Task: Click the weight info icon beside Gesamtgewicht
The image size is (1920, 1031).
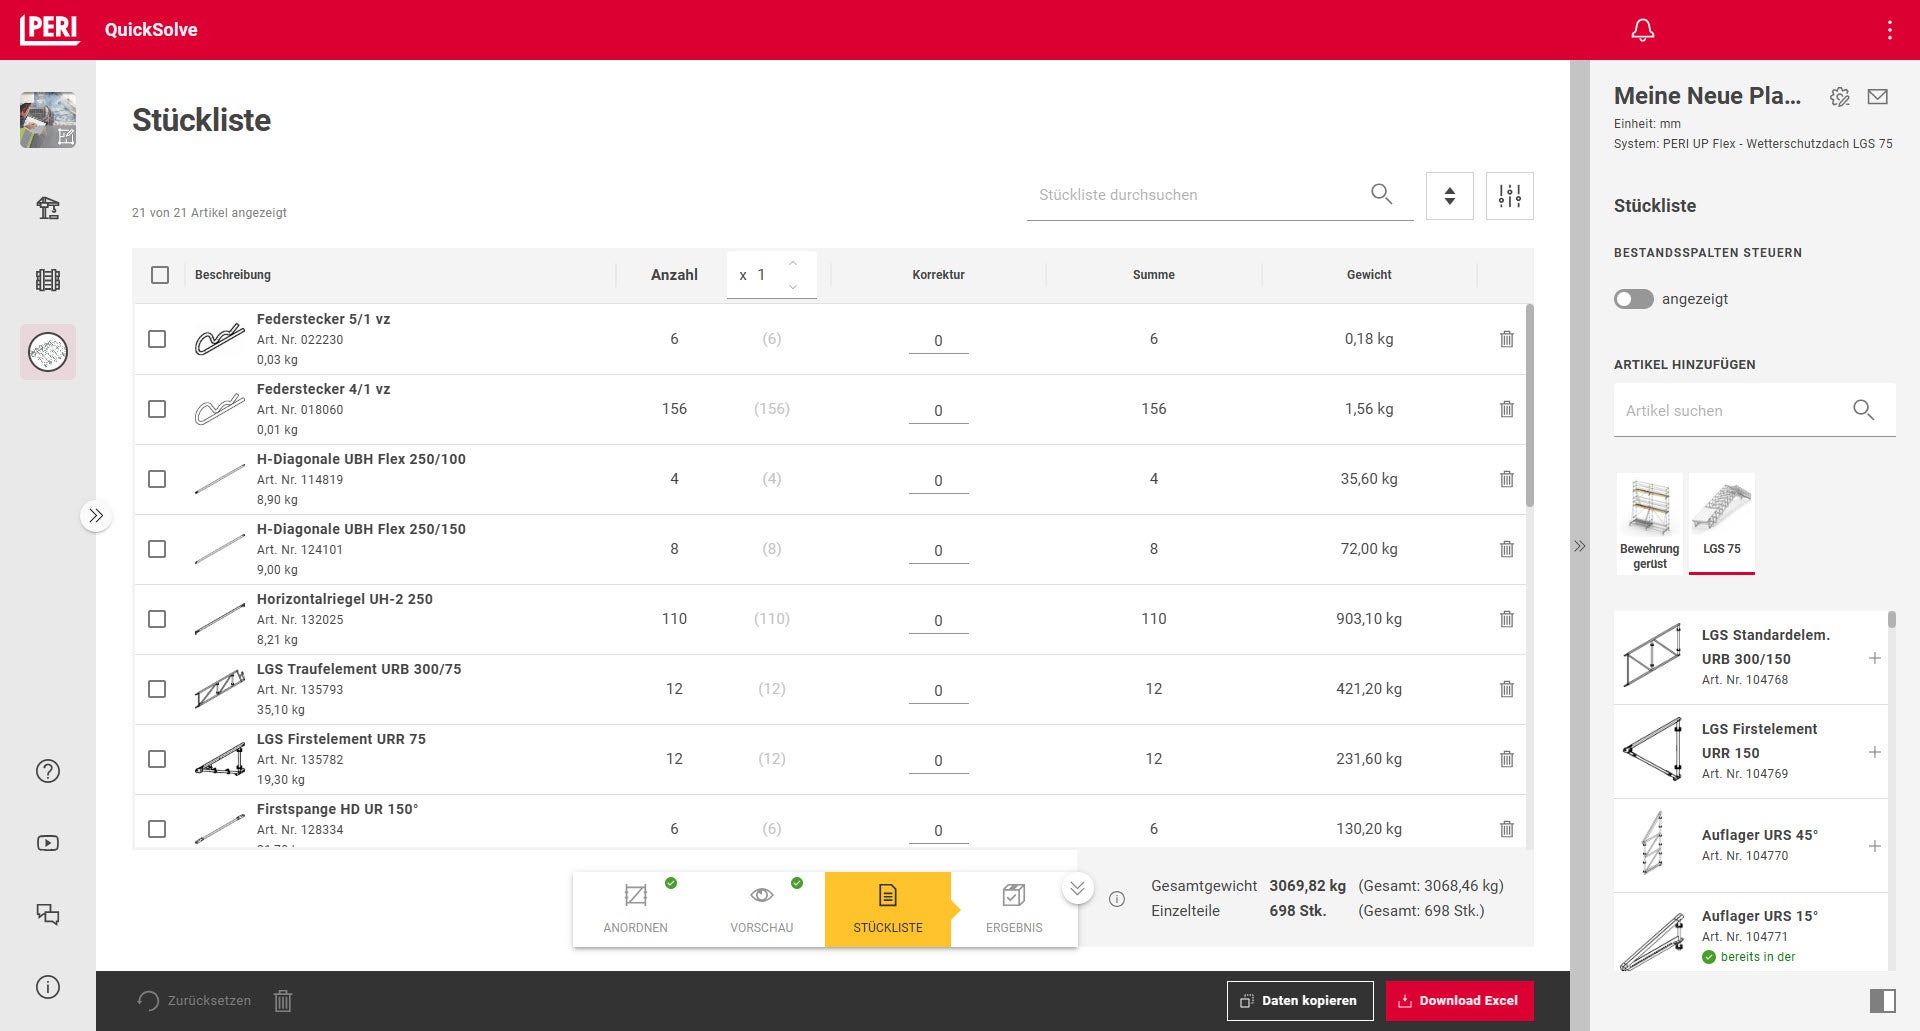Action: point(1117,899)
